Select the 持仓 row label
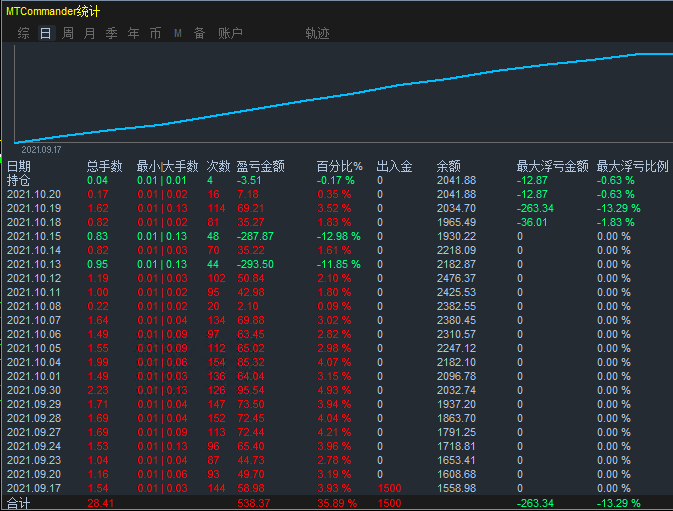The height and width of the screenshot is (511, 673). click(18, 181)
